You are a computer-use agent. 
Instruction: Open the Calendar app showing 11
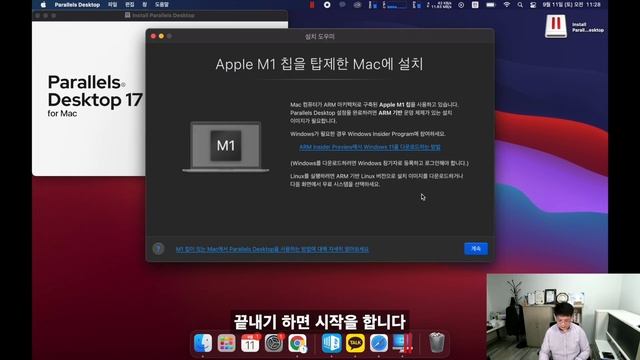(250, 343)
